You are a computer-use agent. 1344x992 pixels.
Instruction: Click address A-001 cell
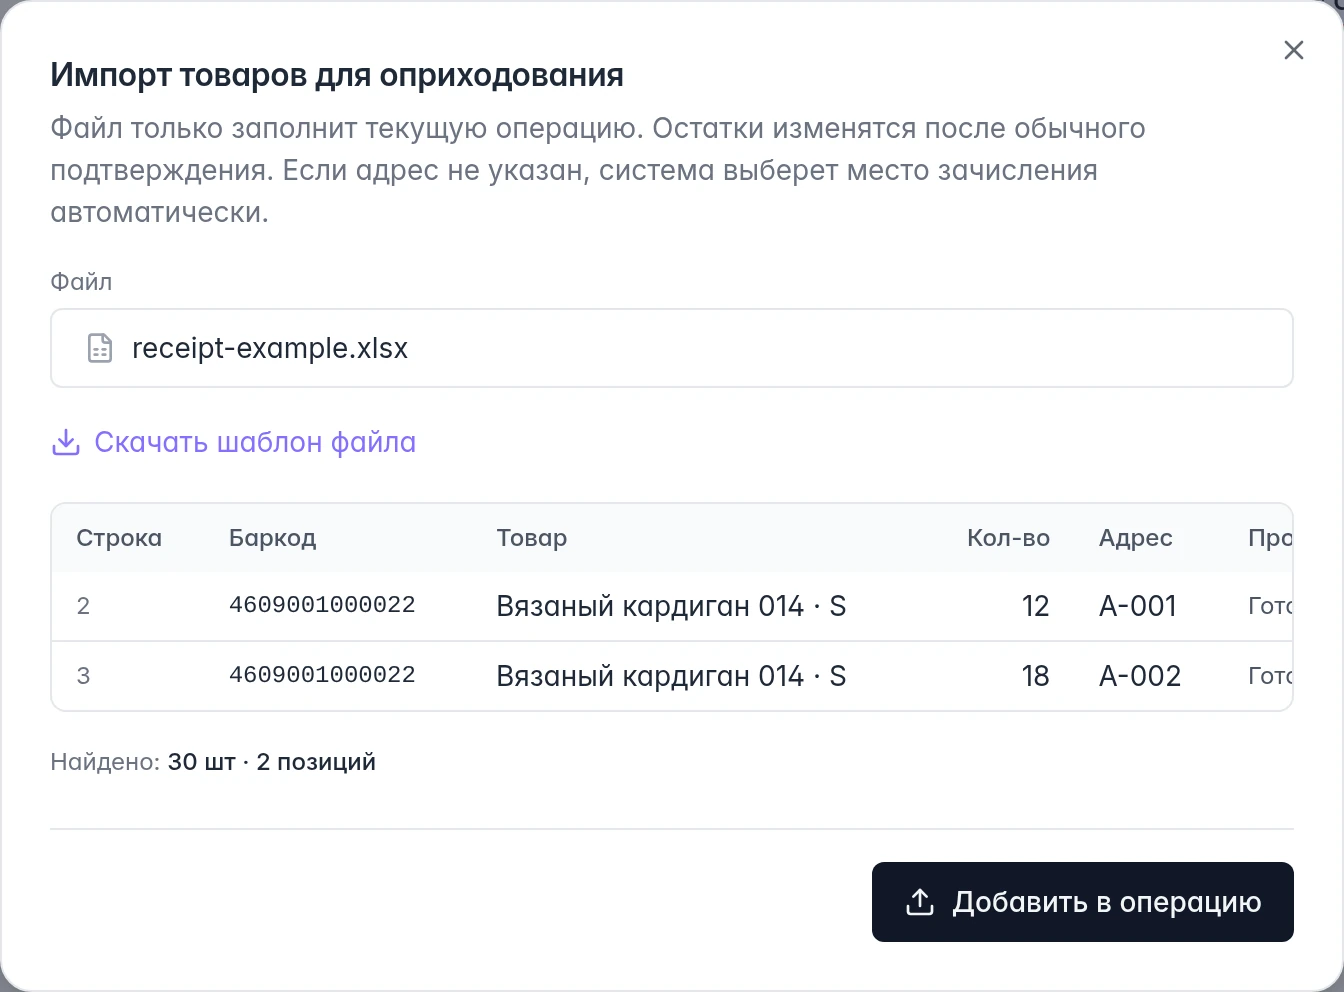[1137, 606]
